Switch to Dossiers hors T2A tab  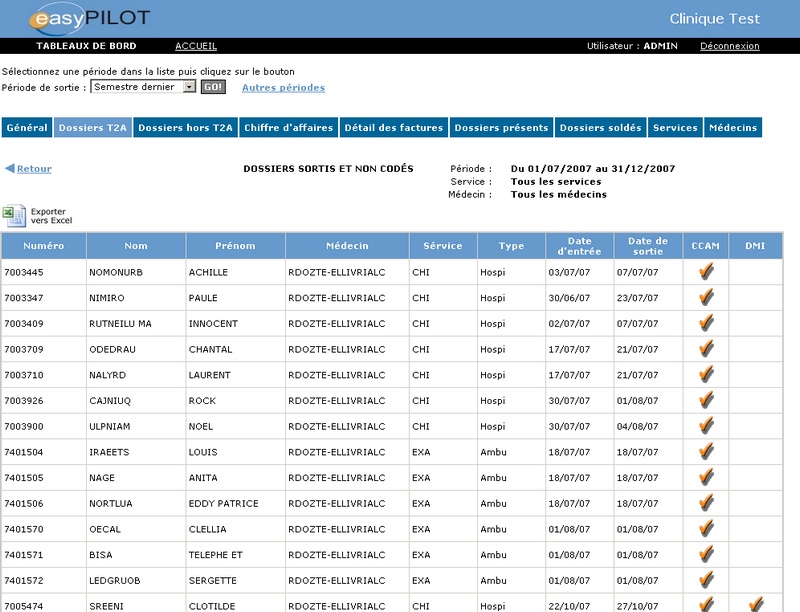tap(185, 128)
